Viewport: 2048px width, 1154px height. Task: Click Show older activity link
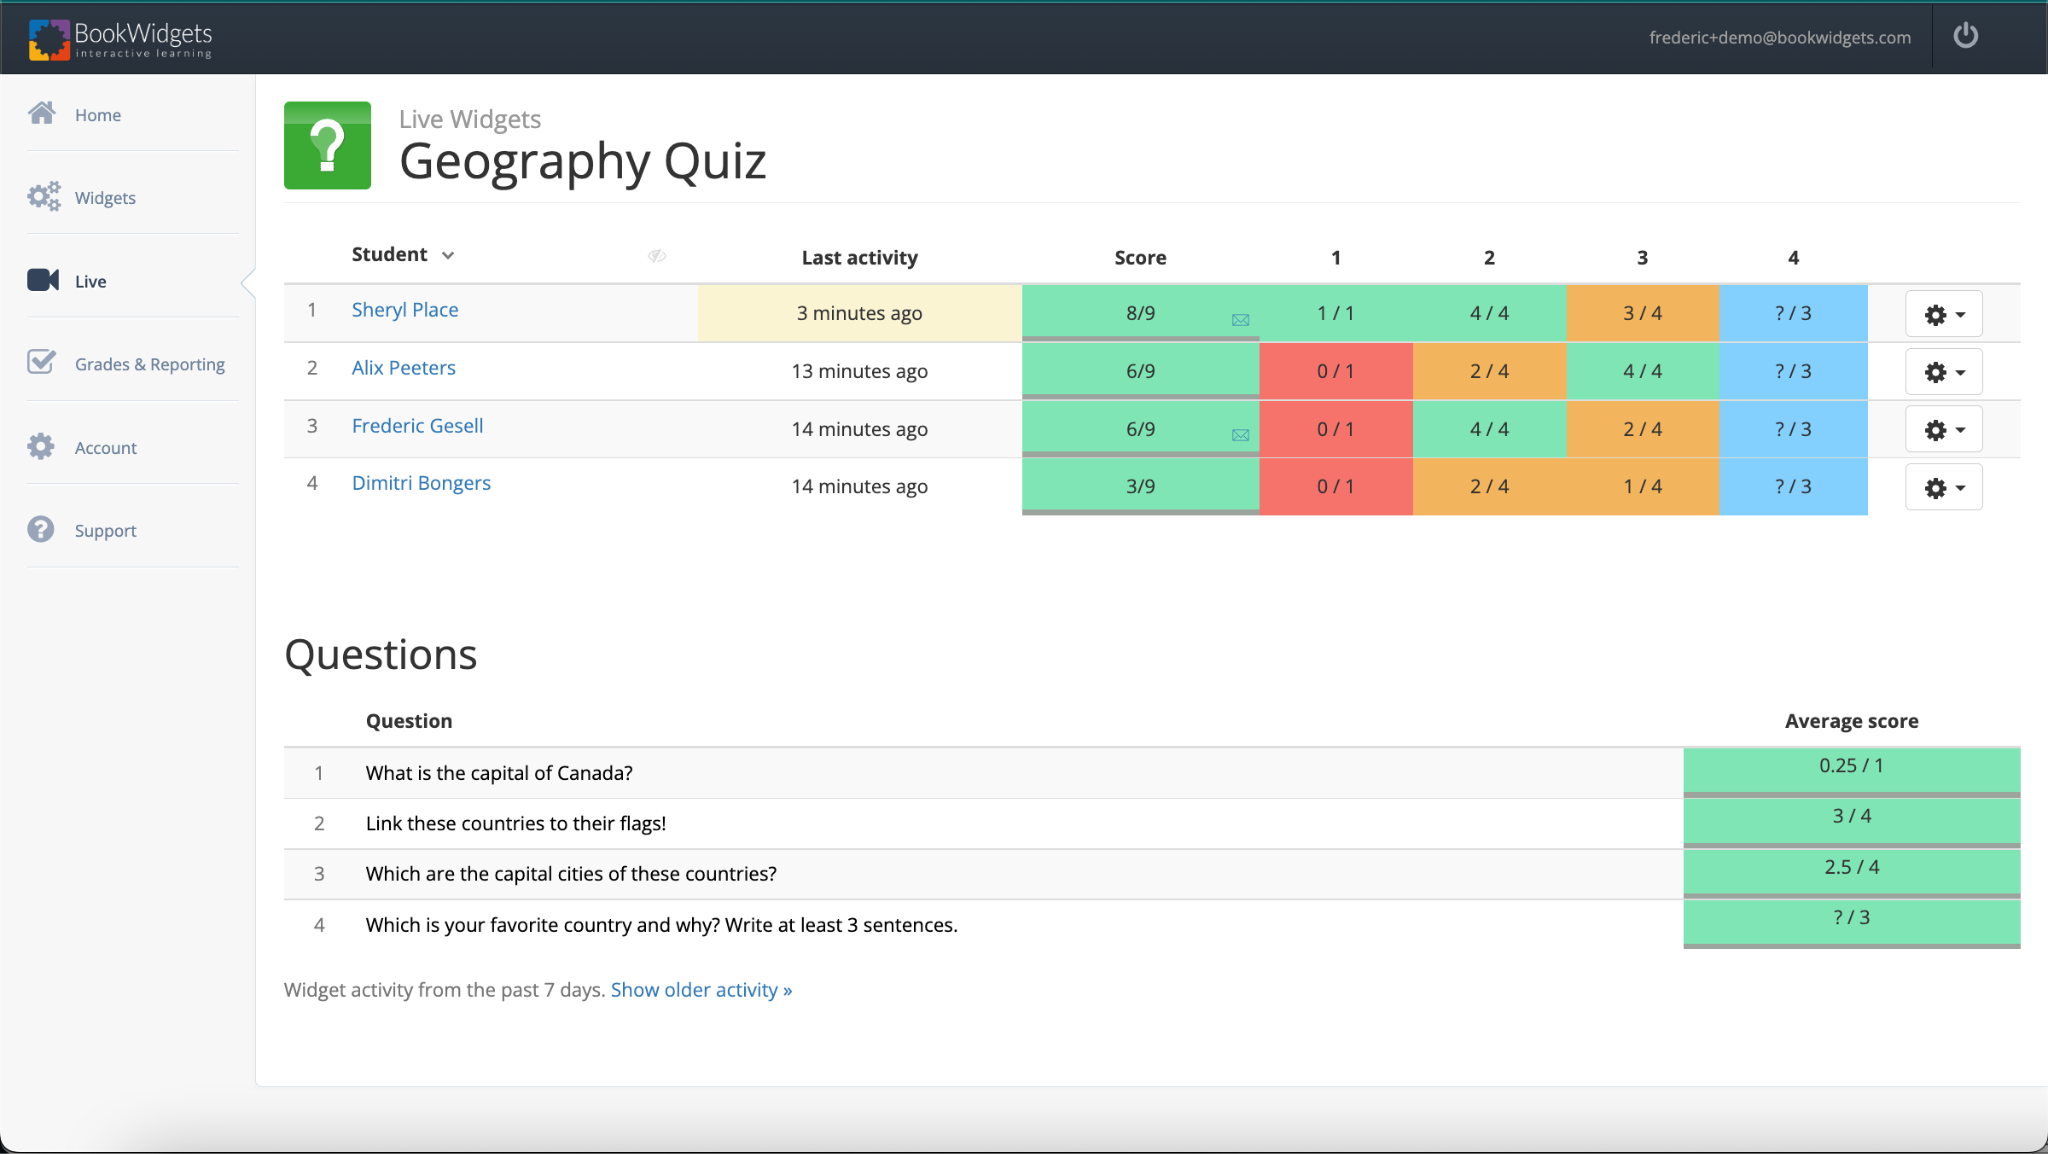click(701, 990)
